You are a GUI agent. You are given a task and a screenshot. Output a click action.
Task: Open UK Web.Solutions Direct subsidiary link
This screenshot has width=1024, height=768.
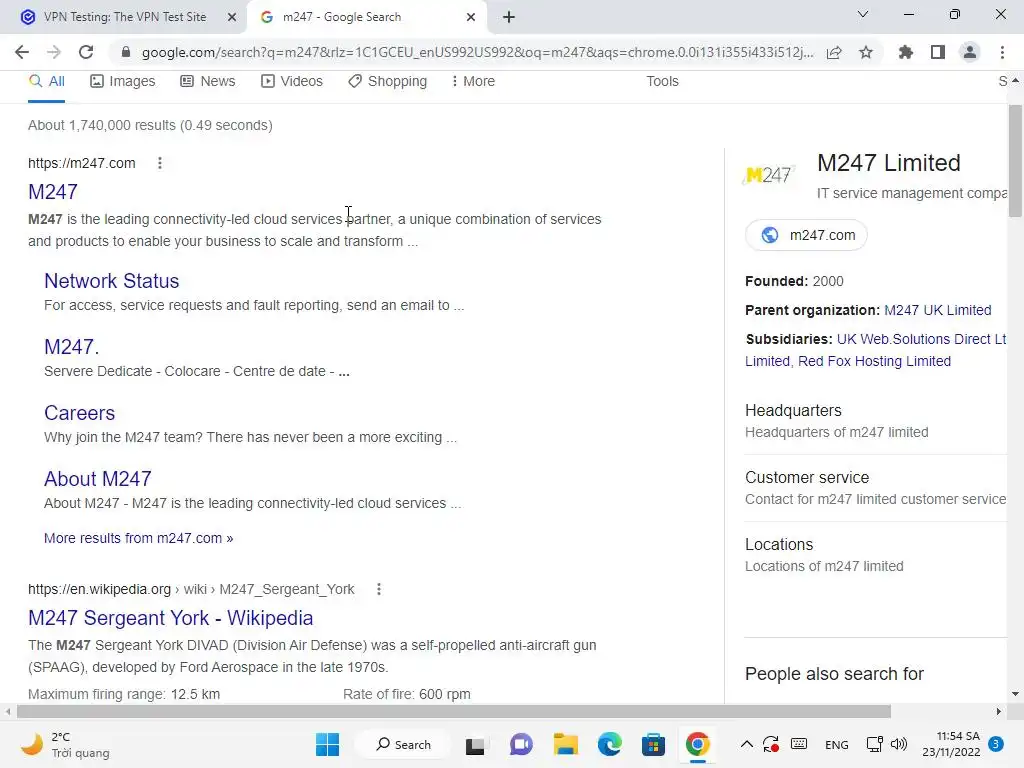tap(921, 340)
